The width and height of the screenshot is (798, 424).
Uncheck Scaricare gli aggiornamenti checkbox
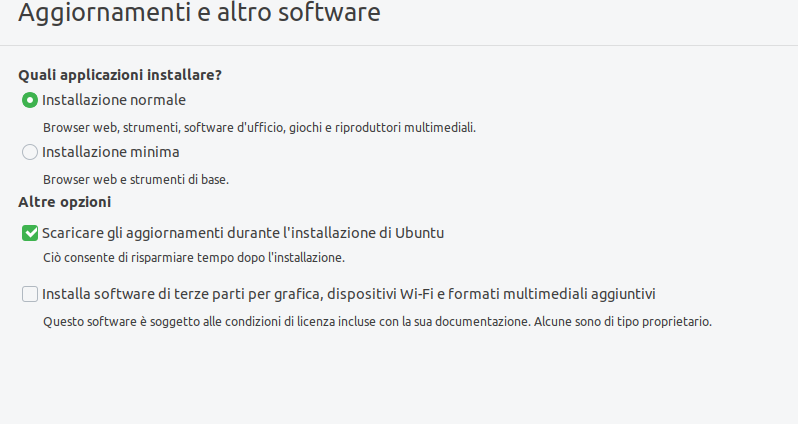30,233
